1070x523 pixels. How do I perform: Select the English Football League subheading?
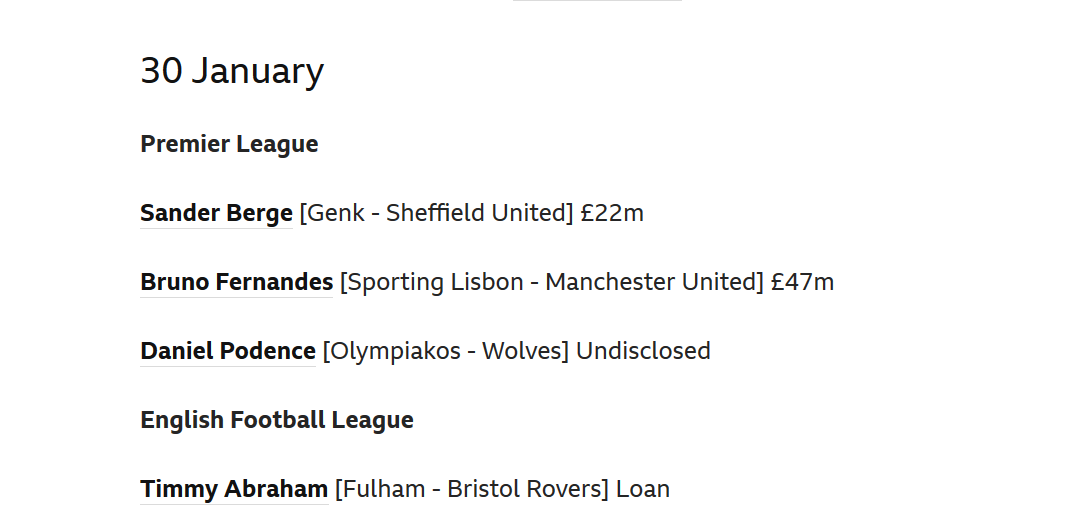[277, 420]
